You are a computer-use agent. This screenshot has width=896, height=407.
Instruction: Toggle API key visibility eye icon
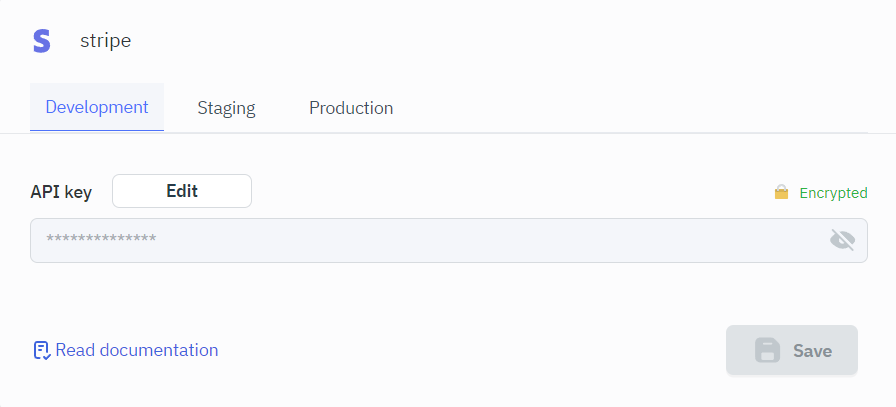(843, 240)
